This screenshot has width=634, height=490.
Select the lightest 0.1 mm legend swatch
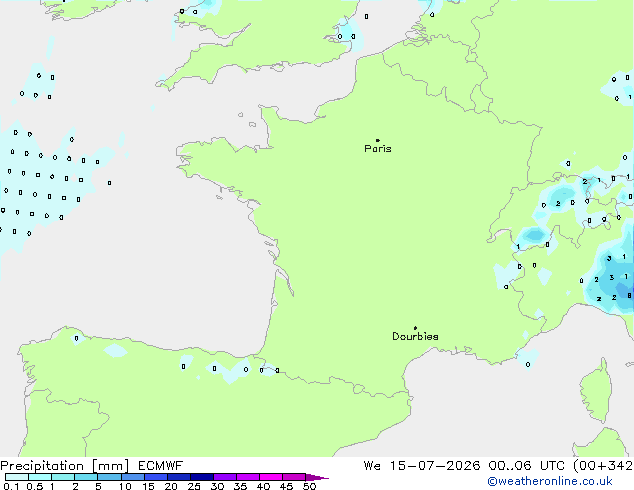(x=17, y=477)
